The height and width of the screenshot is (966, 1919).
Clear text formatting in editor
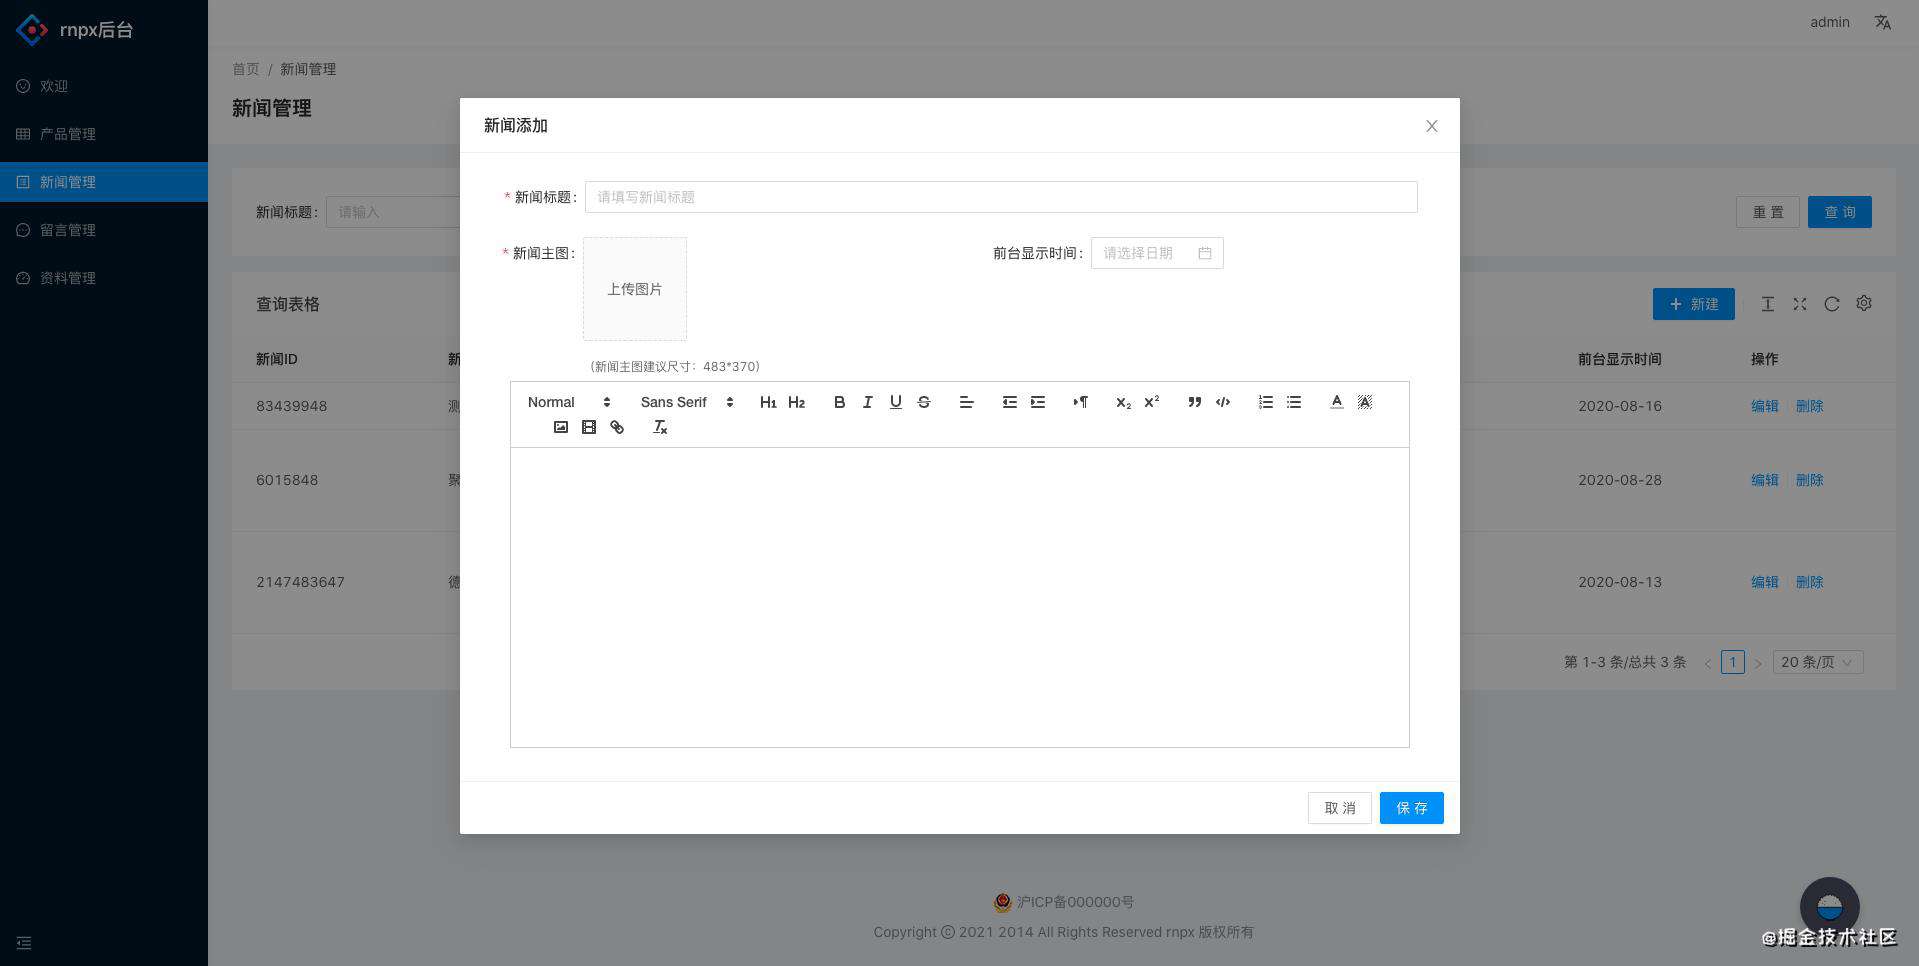click(659, 427)
